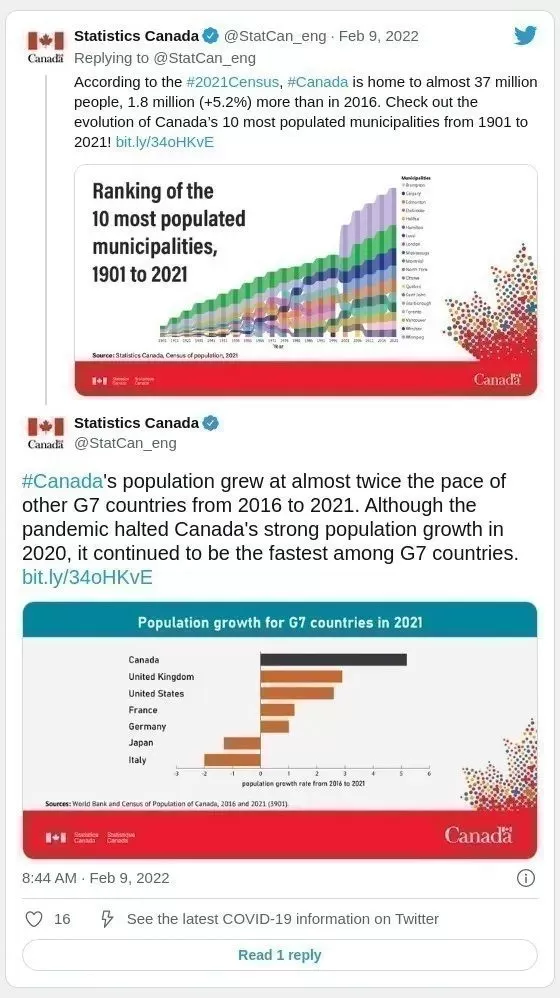Click the heart like icon
Image resolution: width=560 pixels, height=998 pixels.
pos(34,918)
